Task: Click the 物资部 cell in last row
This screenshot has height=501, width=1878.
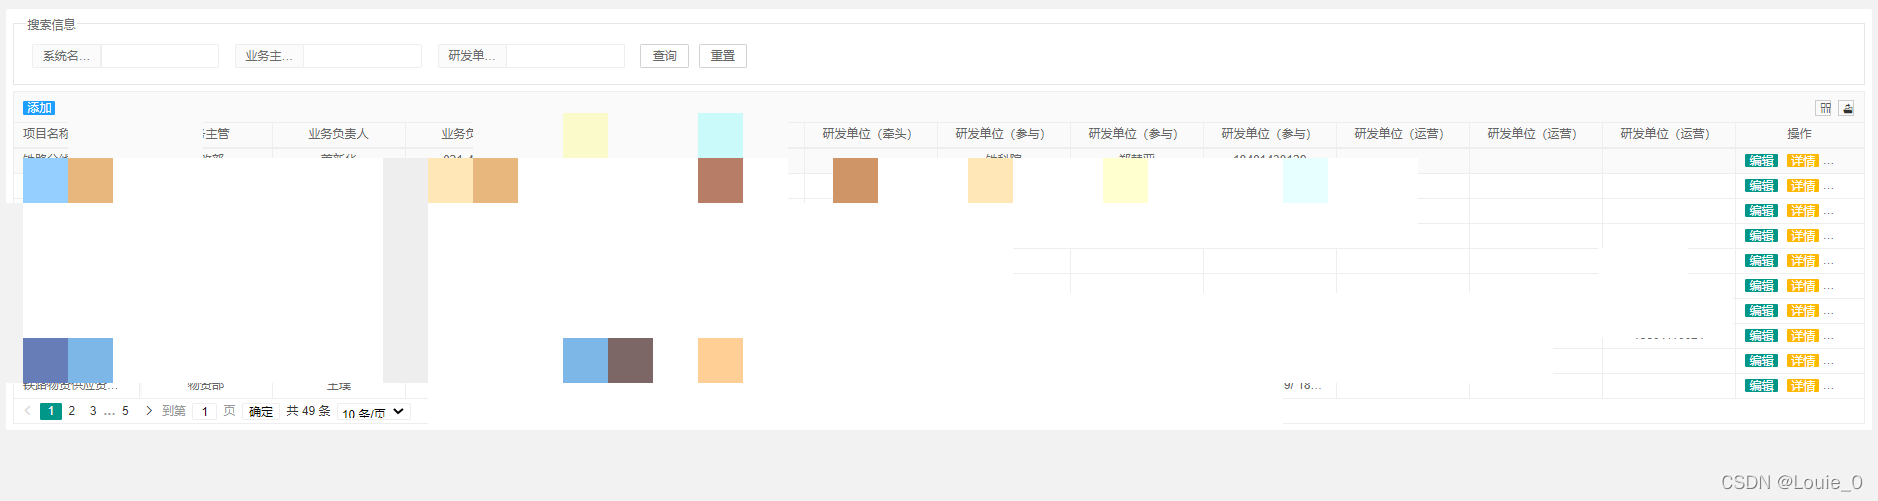Action: pyautogui.click(x=206, y=386)
